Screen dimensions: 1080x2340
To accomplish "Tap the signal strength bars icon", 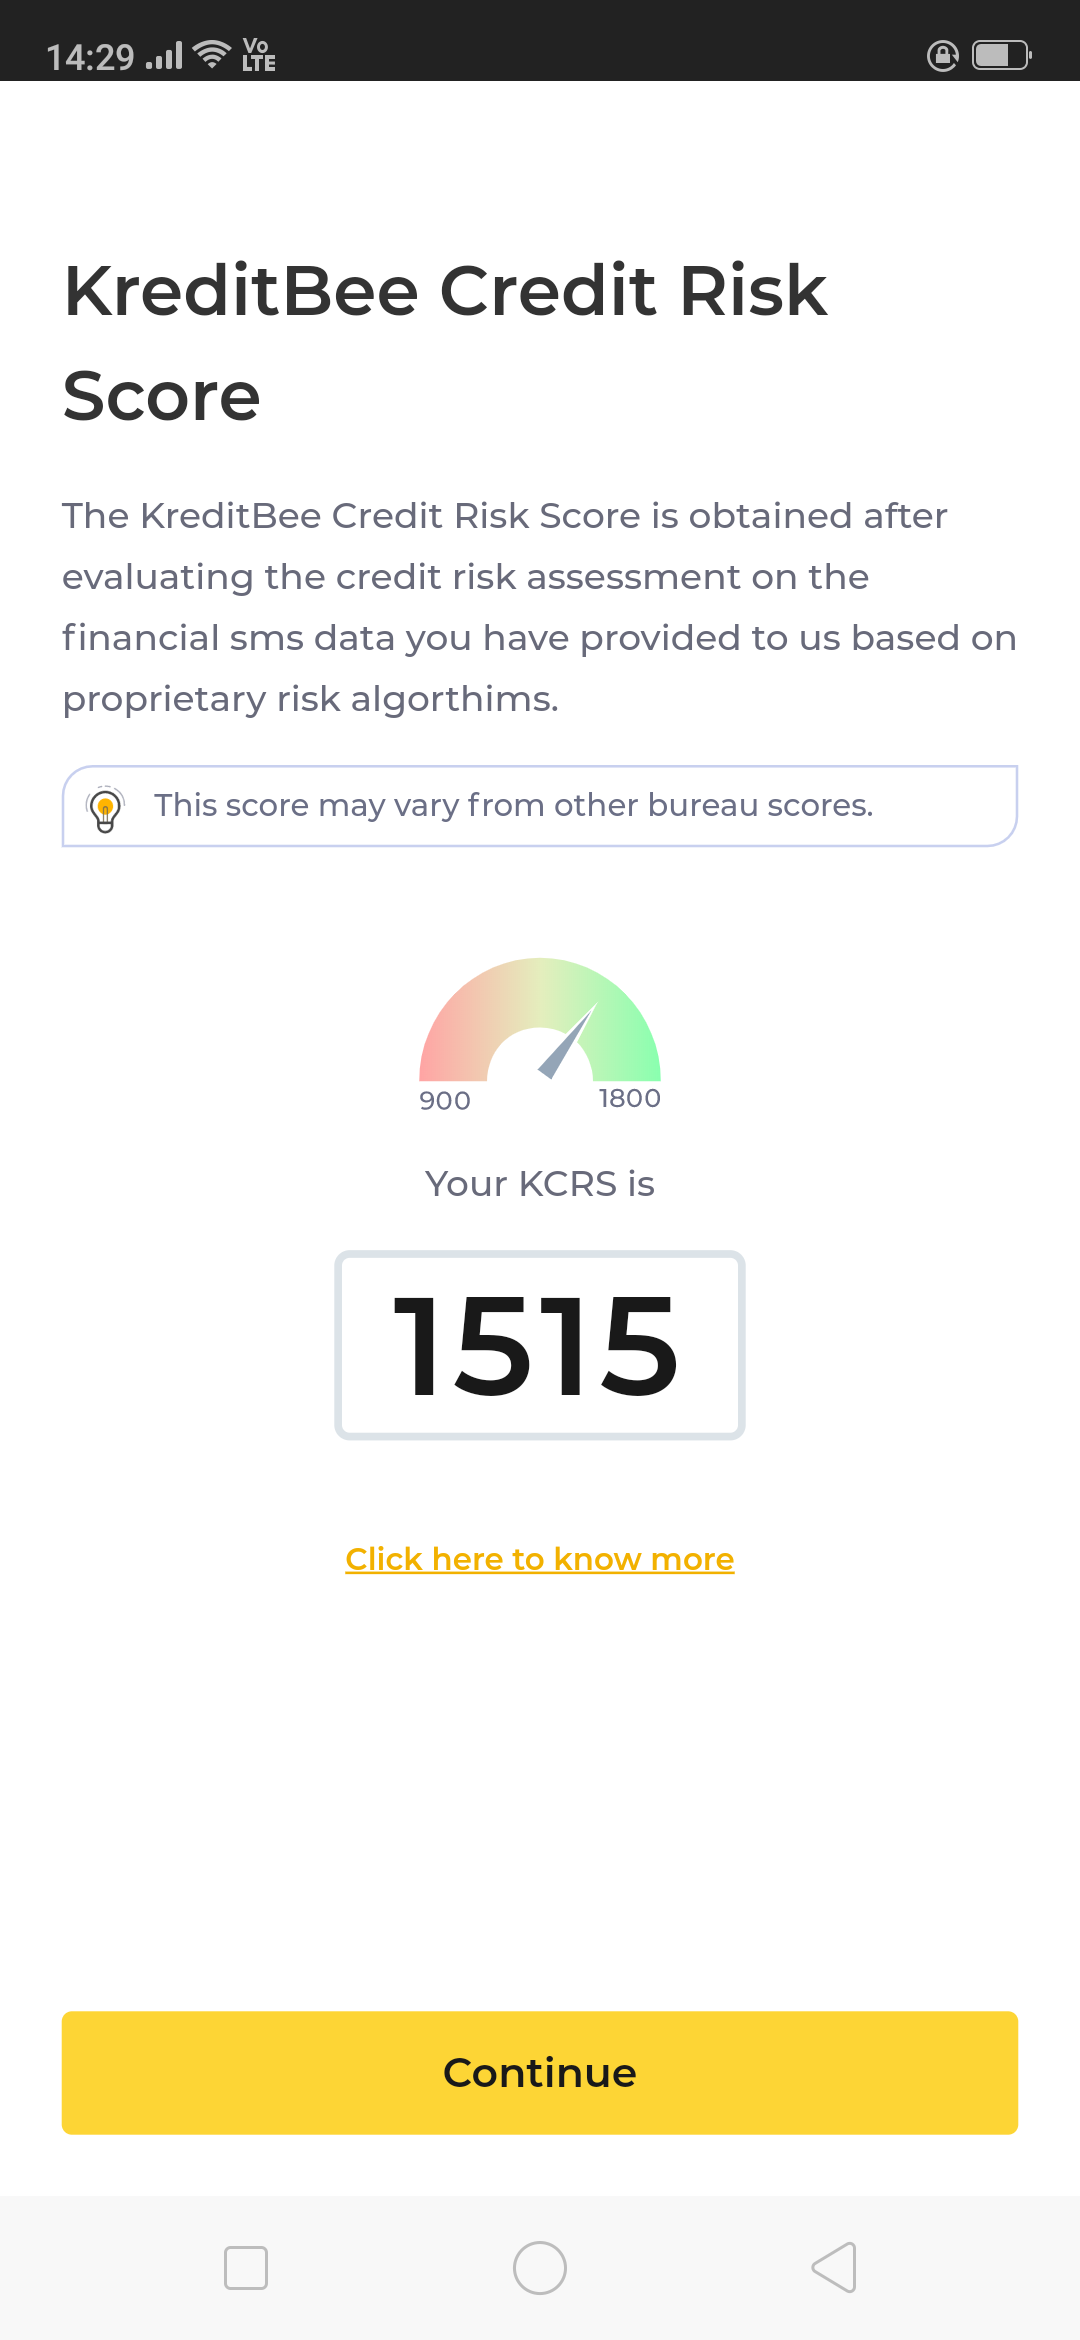I will pos(165,56).
